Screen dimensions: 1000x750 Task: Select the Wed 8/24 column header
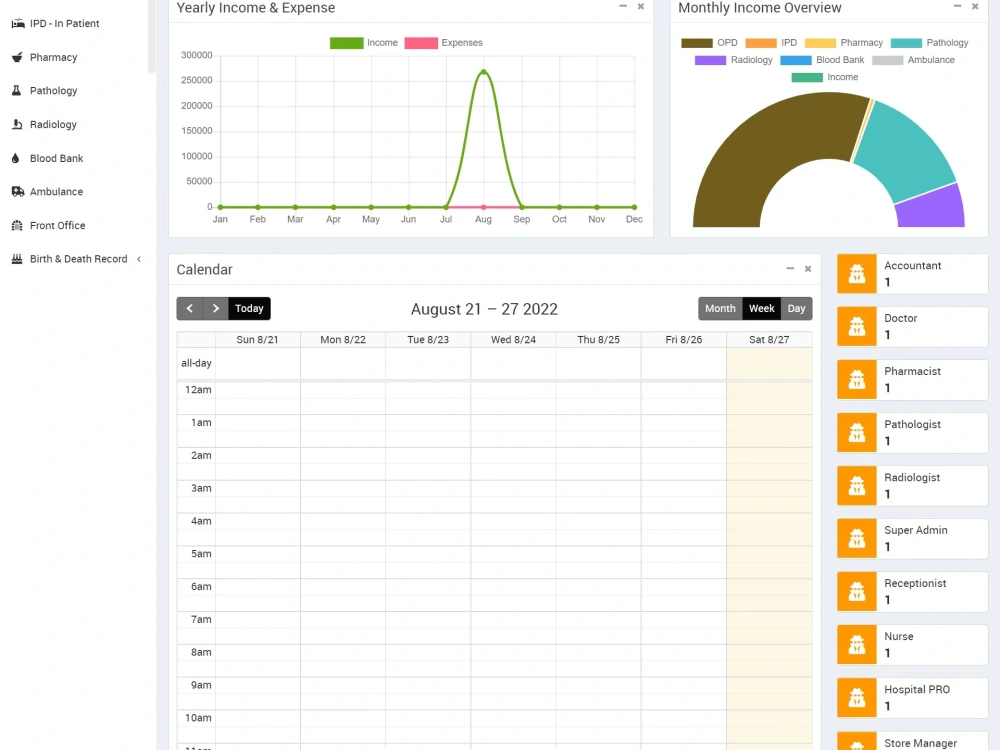pyautogui.click(x=513, y=340)
